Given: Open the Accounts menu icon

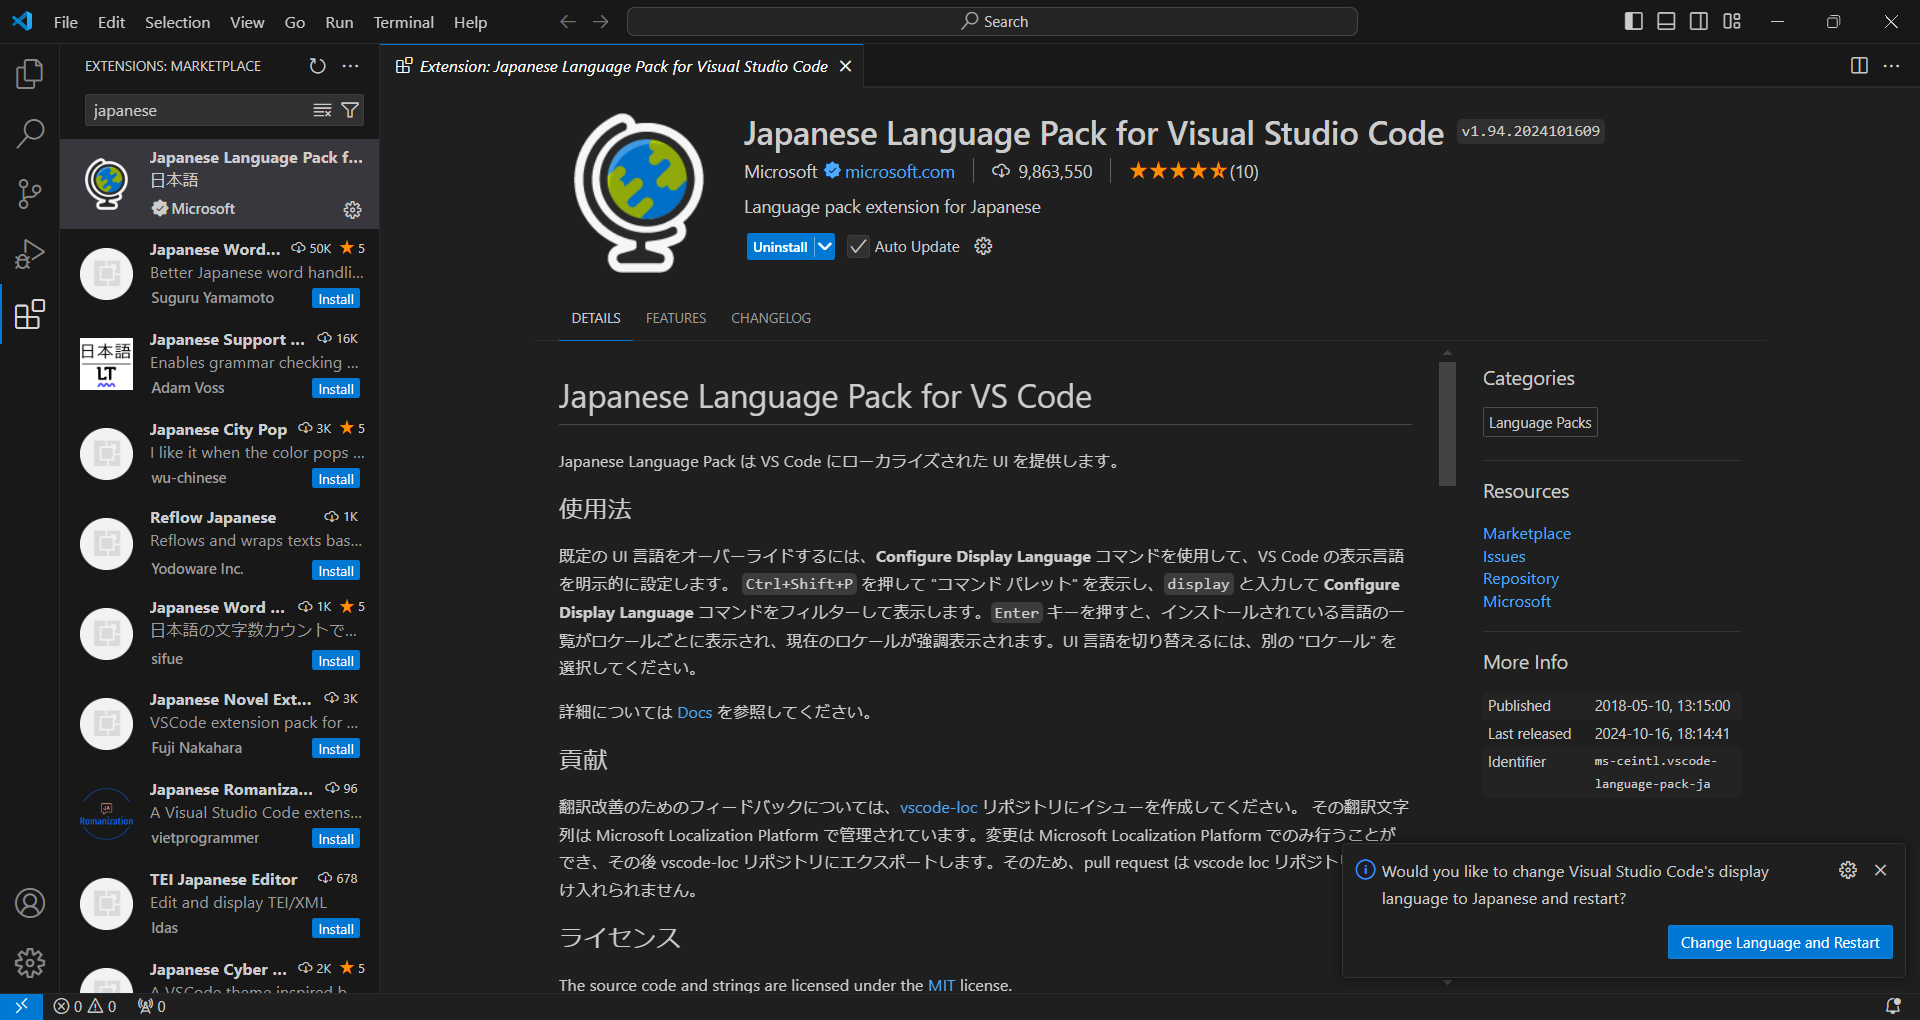Looking at the screenshot, I should pyautogui.click(x=30, y=903).
